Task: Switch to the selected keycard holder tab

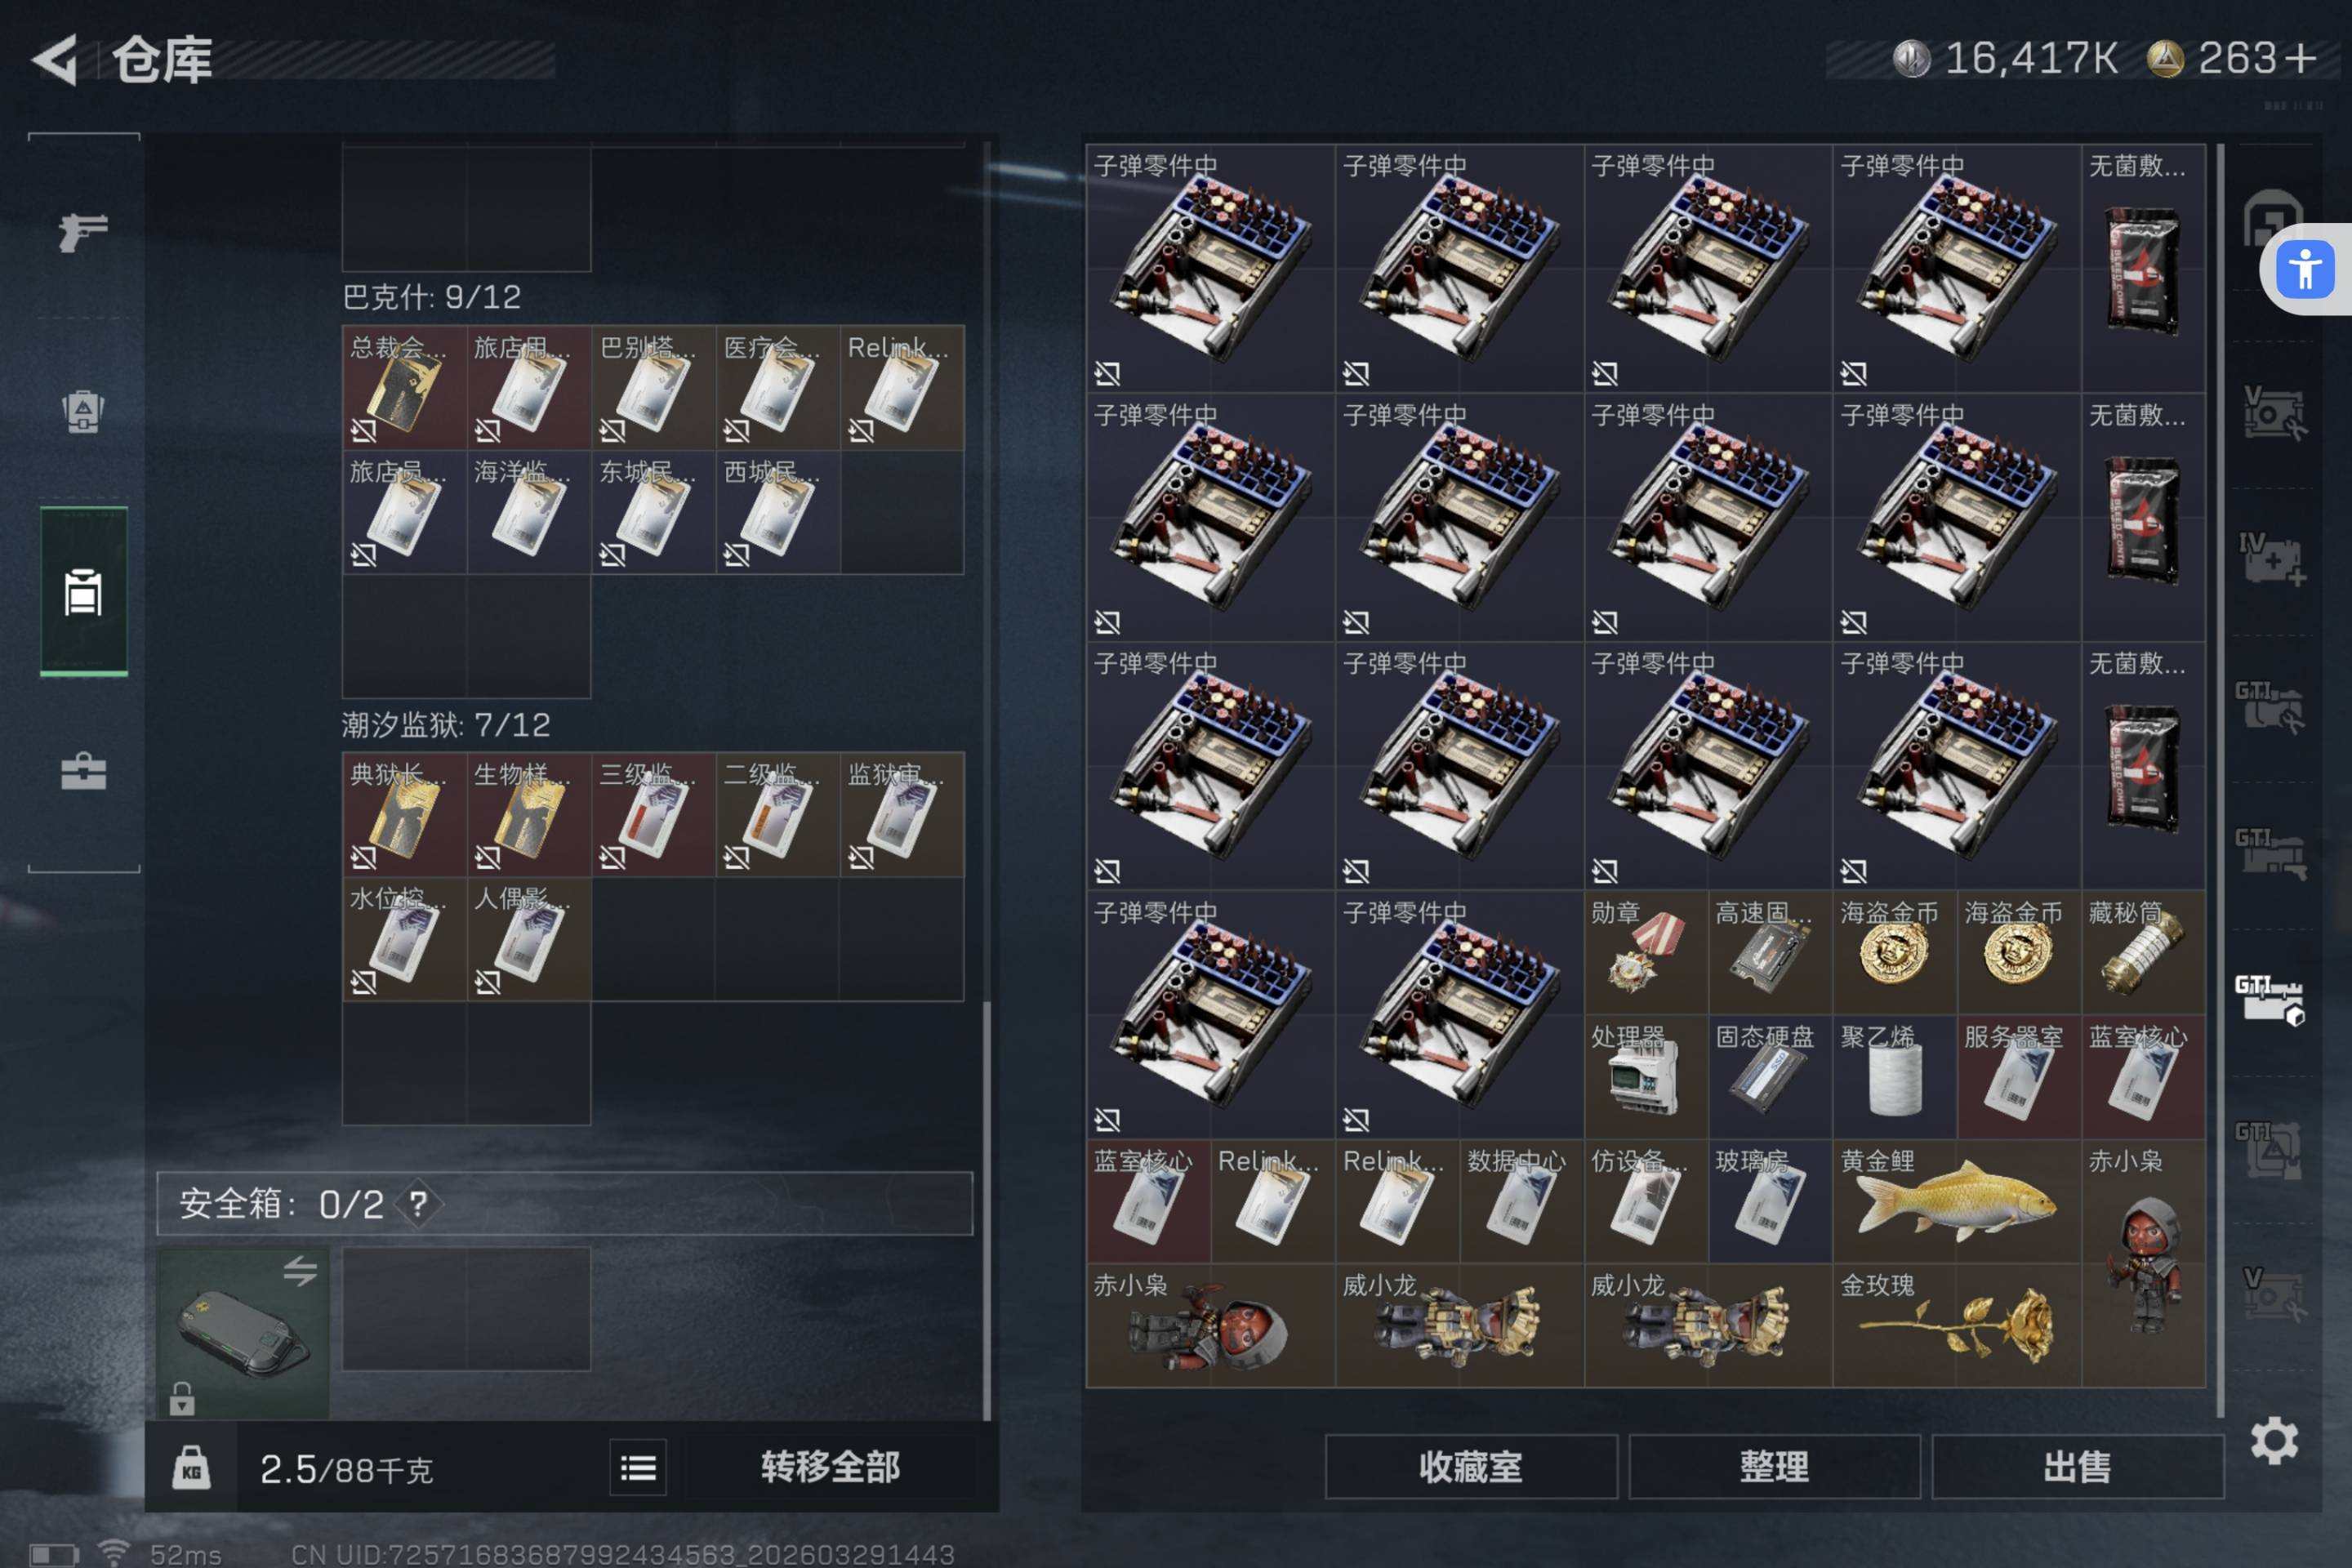Action: coord(83,592)
